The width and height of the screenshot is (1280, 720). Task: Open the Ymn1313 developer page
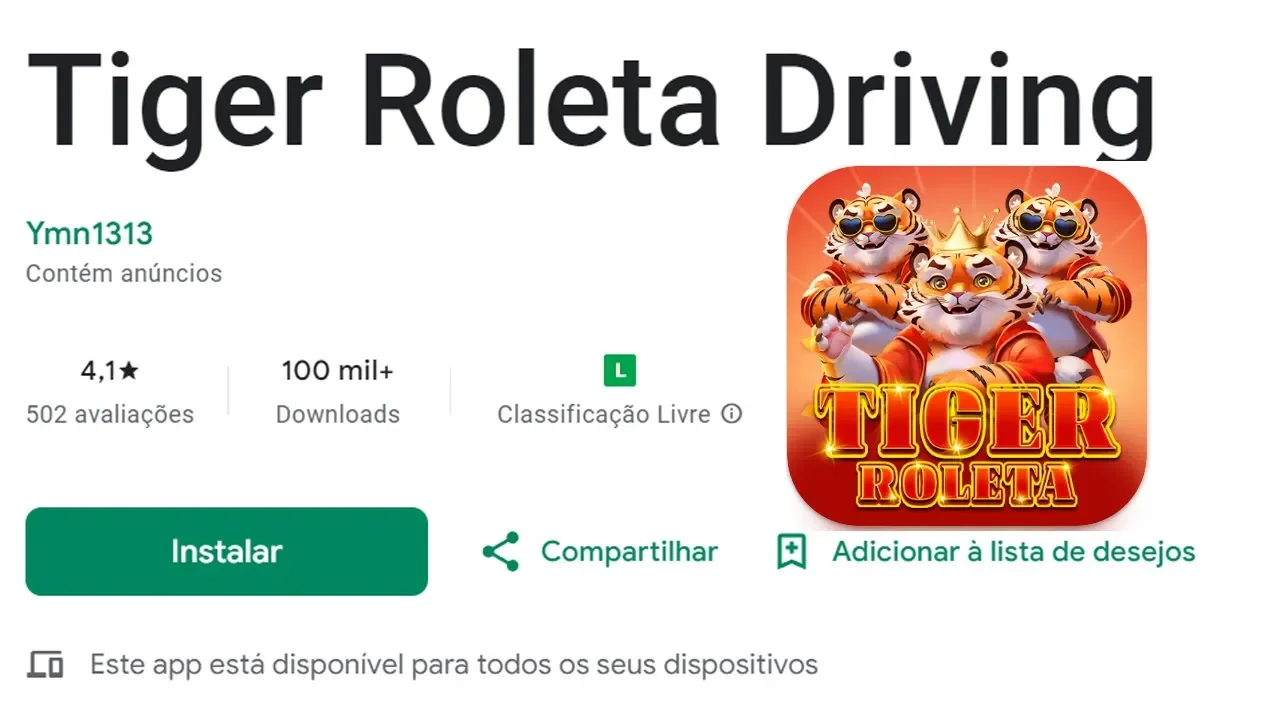89,234
